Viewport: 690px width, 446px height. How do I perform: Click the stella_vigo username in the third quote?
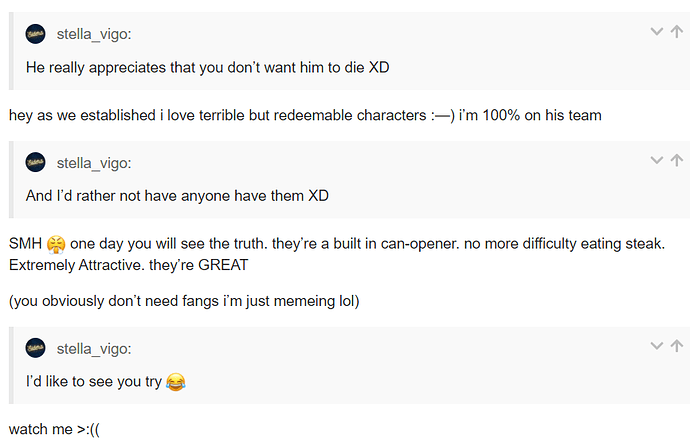(x=94, y=348)
